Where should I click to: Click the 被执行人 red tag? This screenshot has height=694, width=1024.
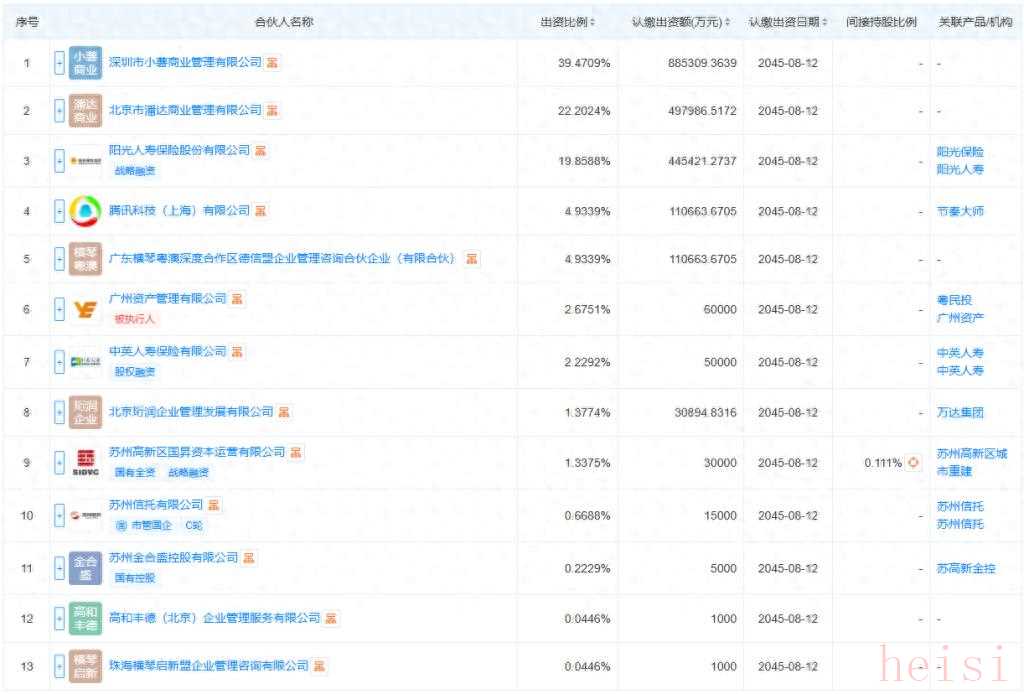135,320
